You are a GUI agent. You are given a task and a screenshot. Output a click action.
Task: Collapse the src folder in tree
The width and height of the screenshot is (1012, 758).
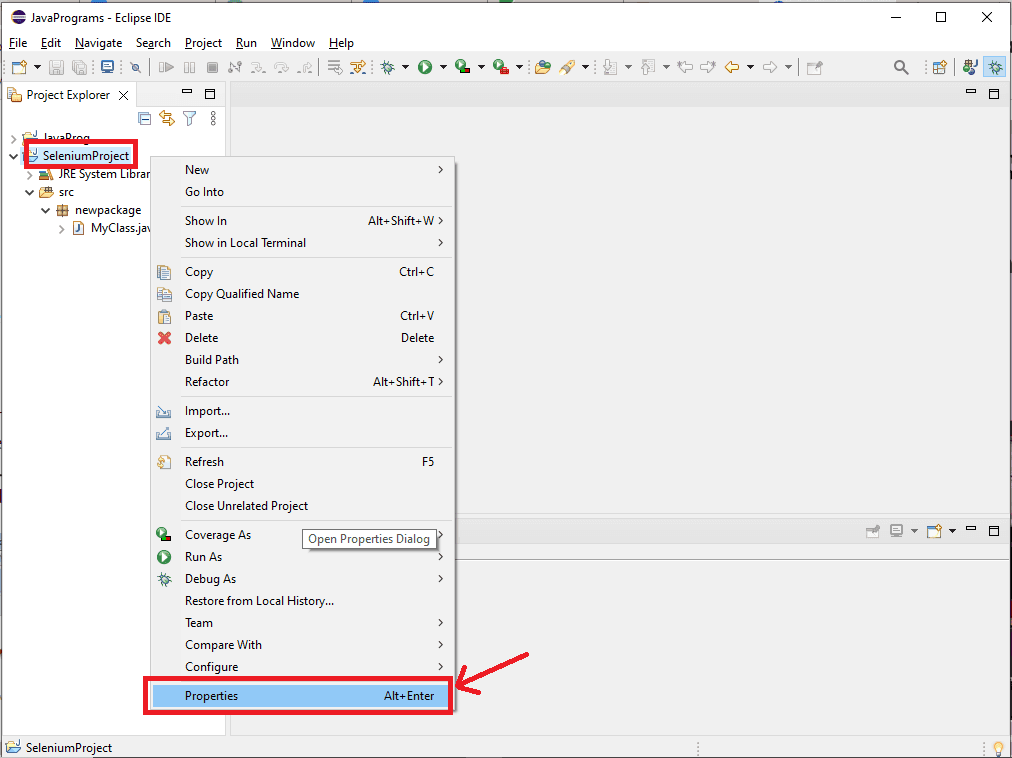click(x=30, y=192)
